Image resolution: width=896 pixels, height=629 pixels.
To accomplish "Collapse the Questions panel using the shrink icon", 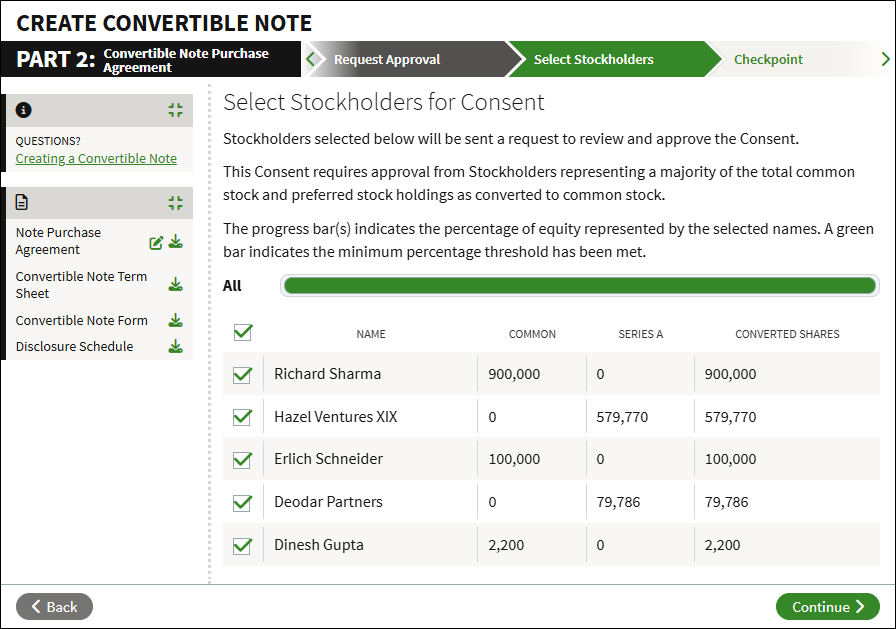I will click(x=175, y=110).
